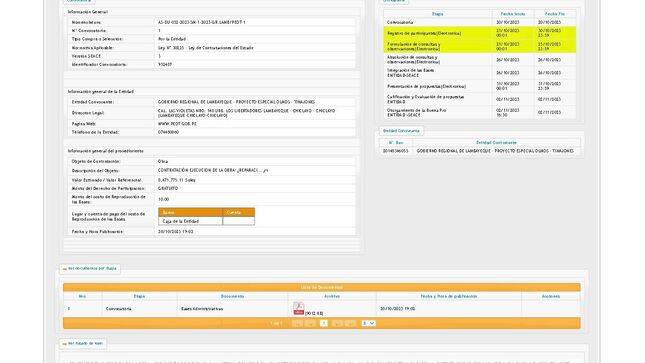Open rows-per-page dropdown in document paginator
Viewport: 645px width, 363px height.
coord(369,323)
